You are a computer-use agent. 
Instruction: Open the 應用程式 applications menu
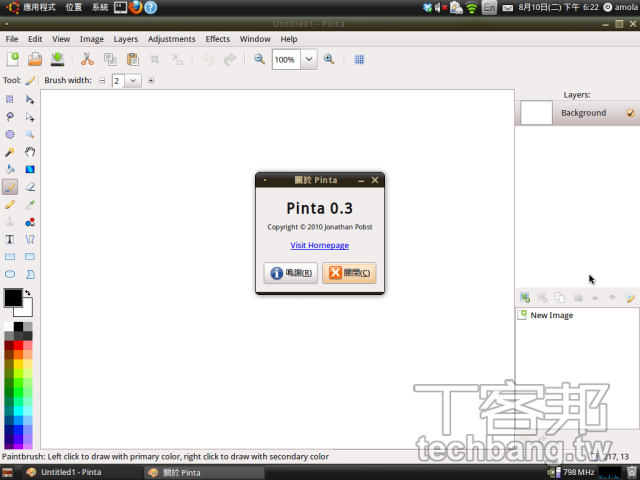(39, 7)
